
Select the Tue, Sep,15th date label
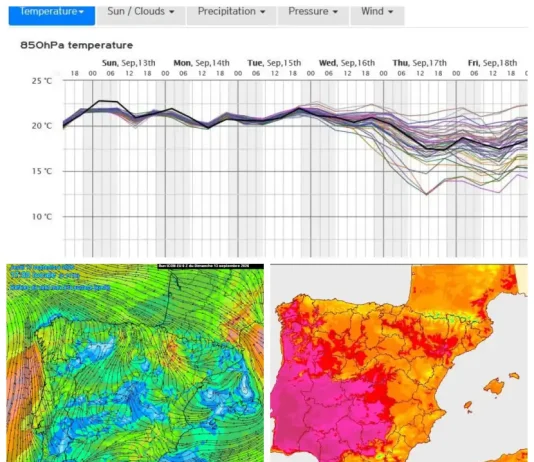(274, 63)
